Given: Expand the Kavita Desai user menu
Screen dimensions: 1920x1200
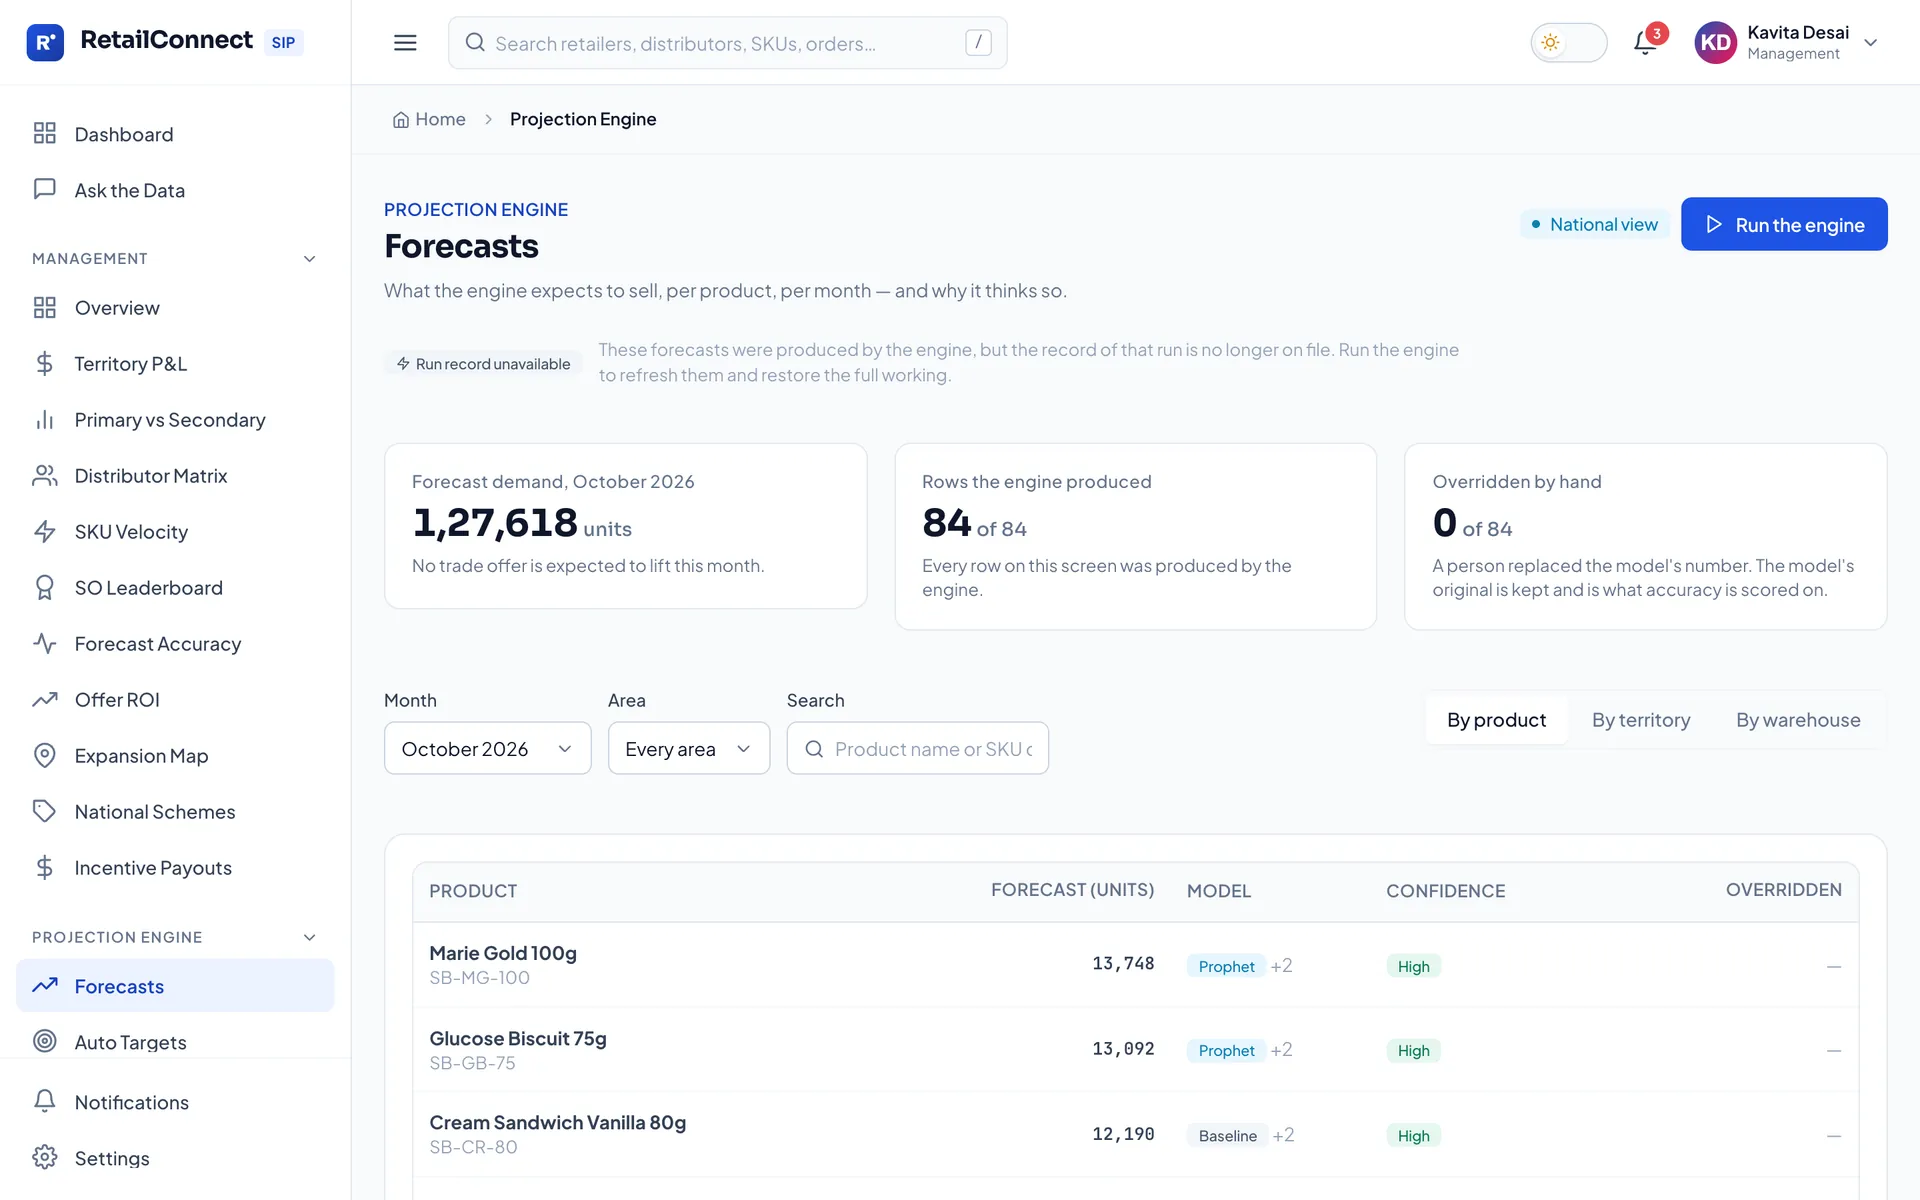Looking at the screenshot, I should tap(1787, 43).
